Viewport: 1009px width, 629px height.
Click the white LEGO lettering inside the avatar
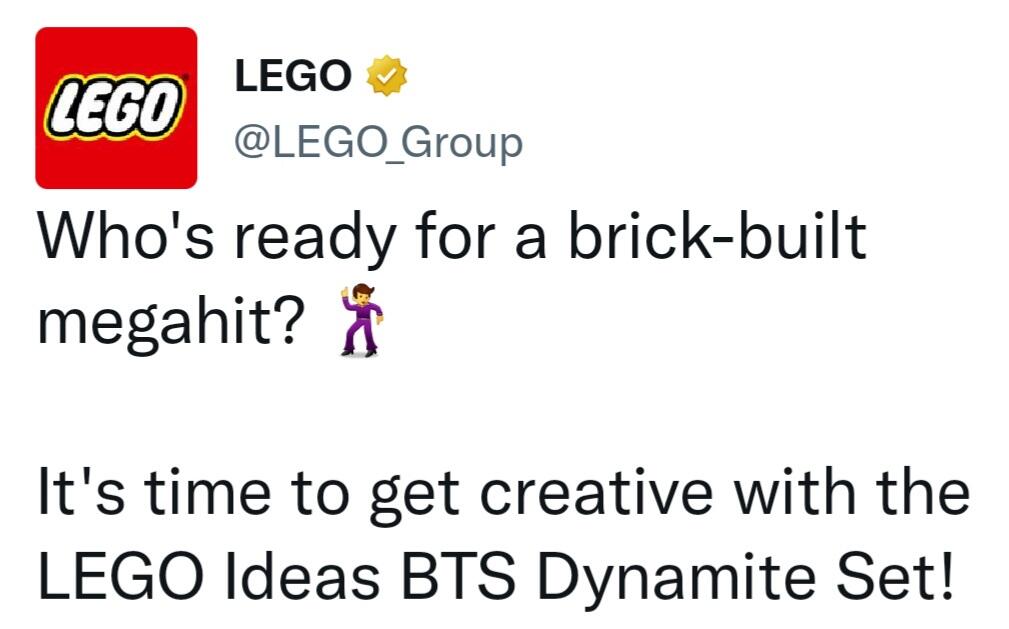pyautogui.click(x=114, y=107)
